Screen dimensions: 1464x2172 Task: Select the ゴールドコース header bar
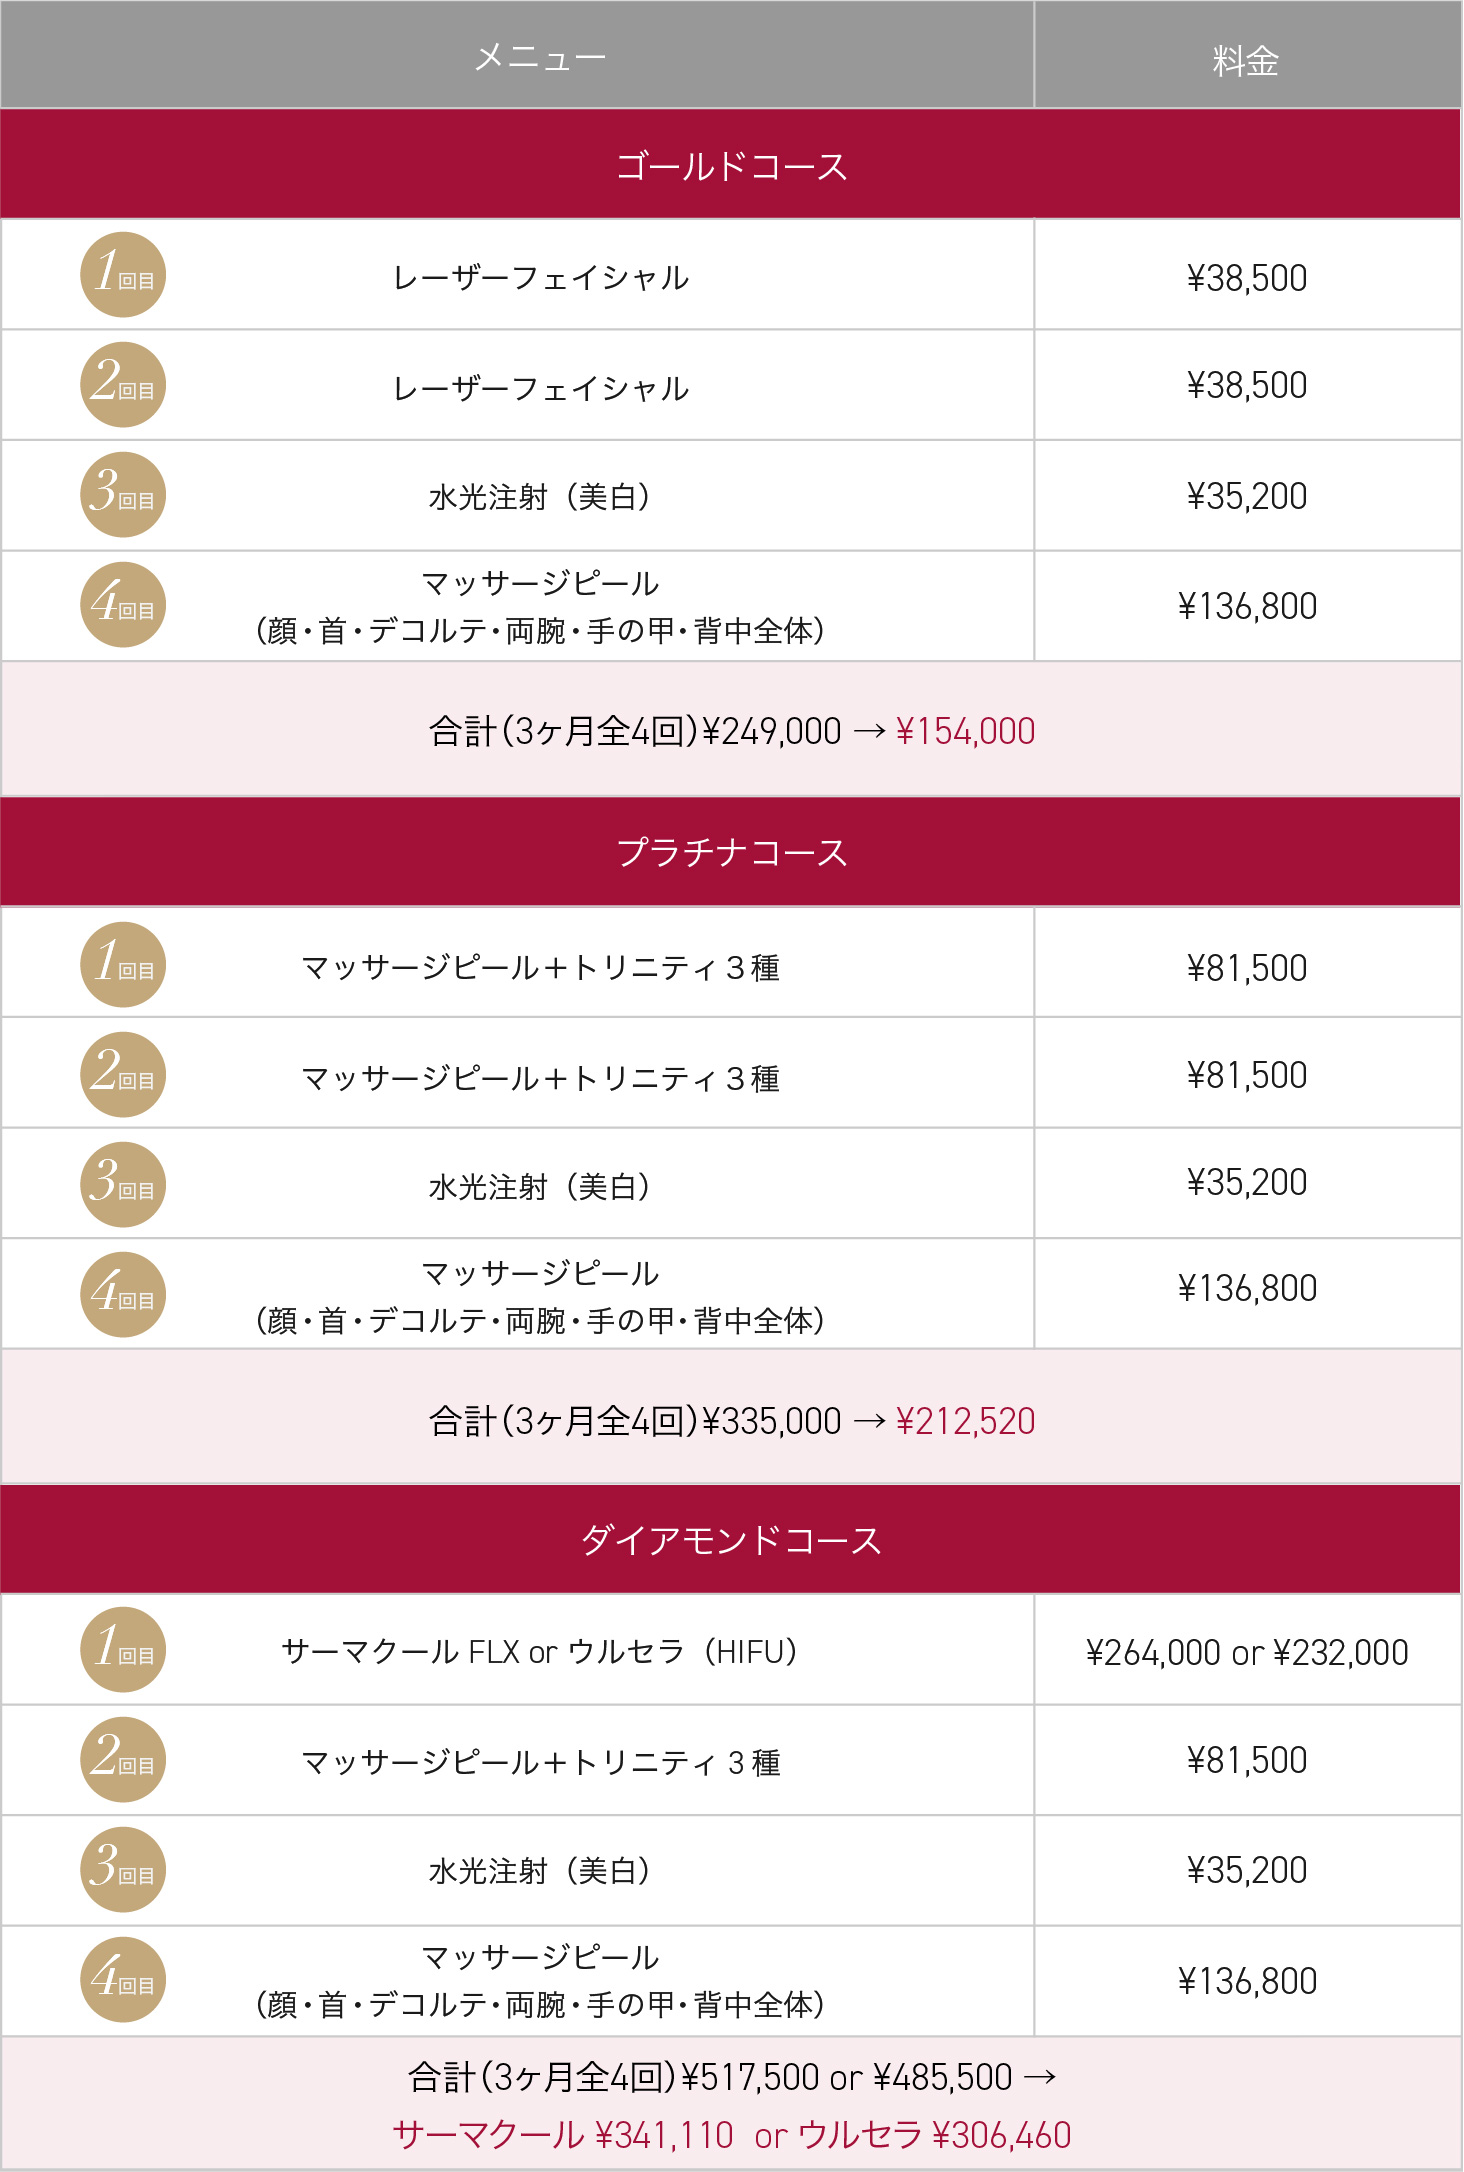click(x=731, y=164)
